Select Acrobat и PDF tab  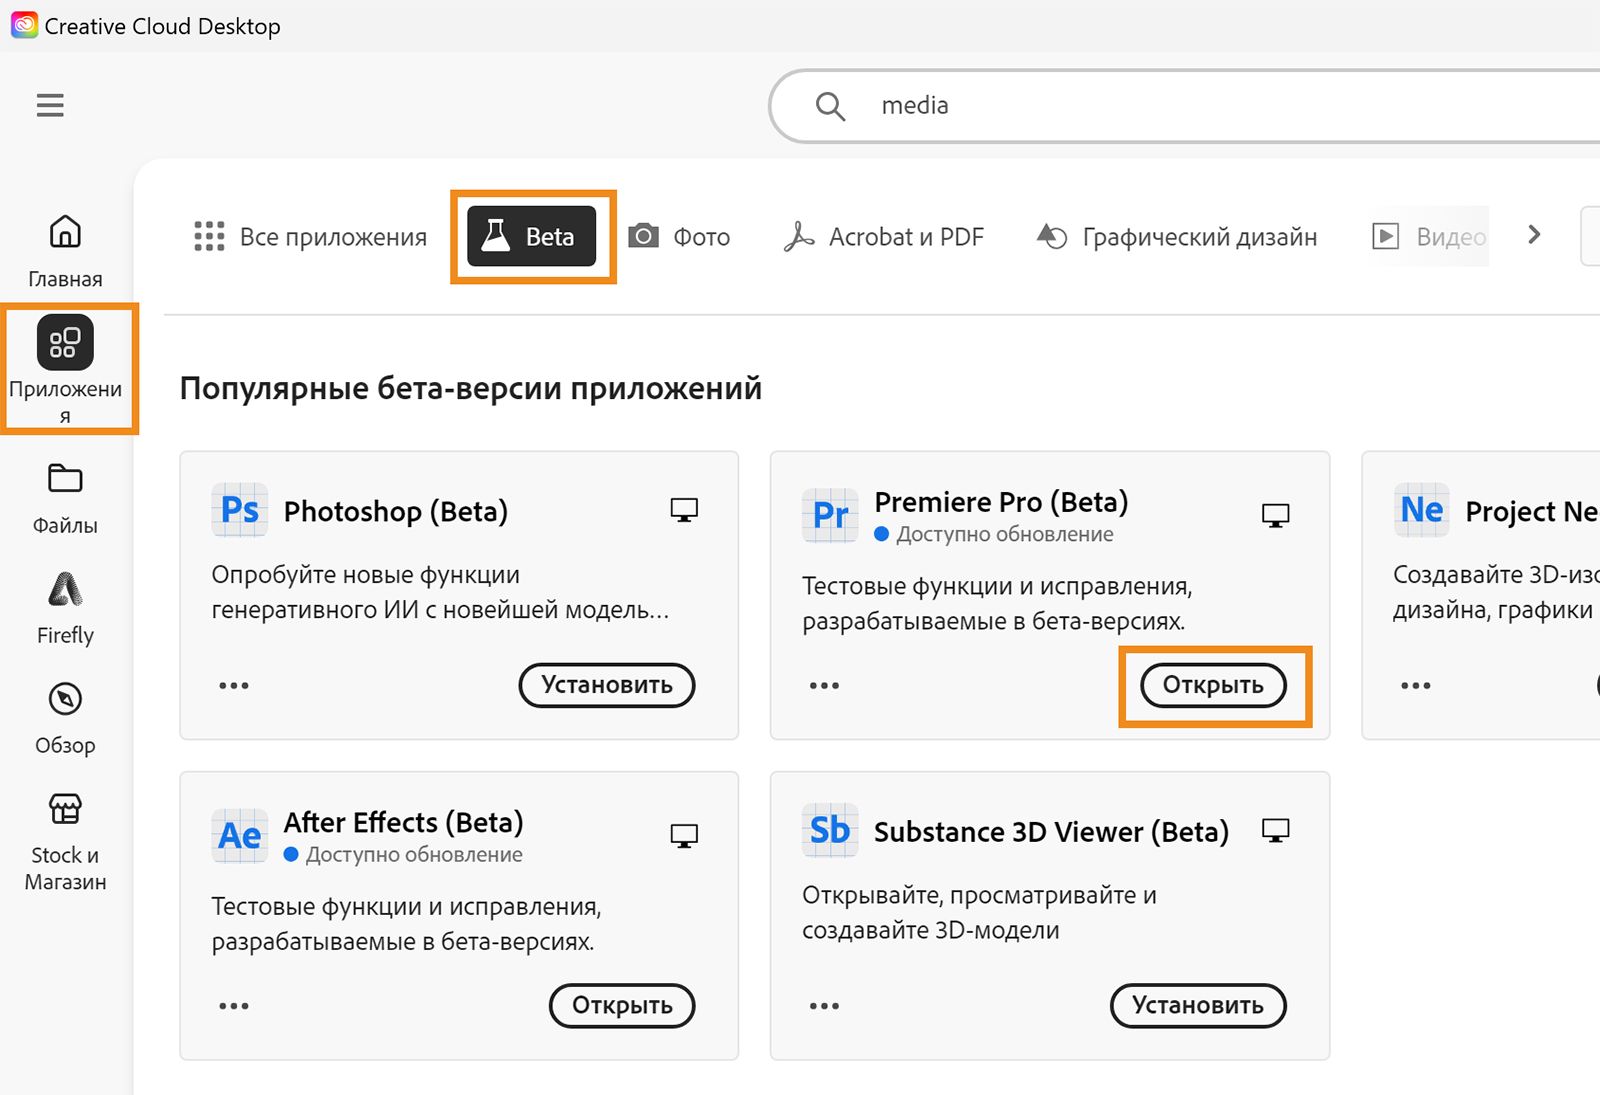[884, 237]
